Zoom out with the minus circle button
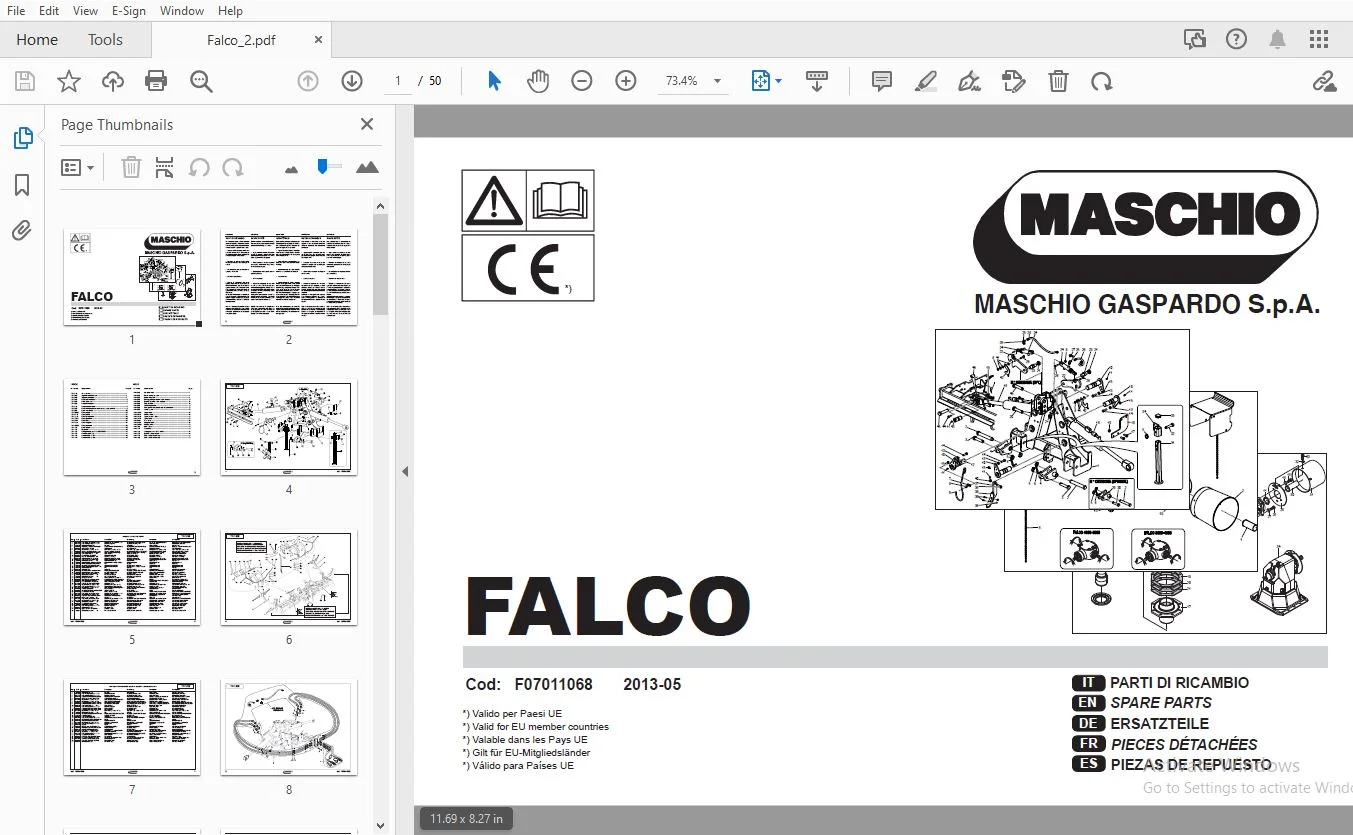Image resolution: width=1353 pixels, height=835 pixels. pos(582,81)
